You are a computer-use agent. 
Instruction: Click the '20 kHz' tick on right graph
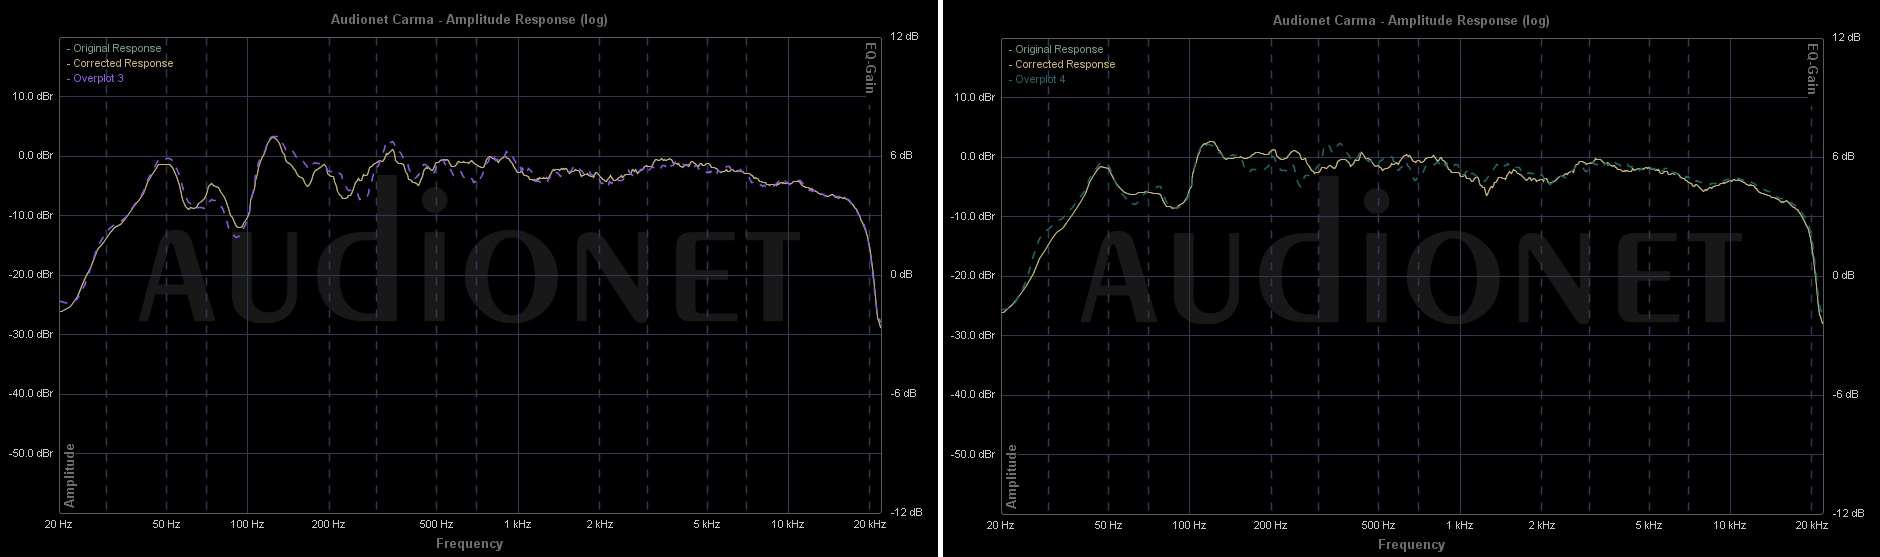click(1810, 525)
